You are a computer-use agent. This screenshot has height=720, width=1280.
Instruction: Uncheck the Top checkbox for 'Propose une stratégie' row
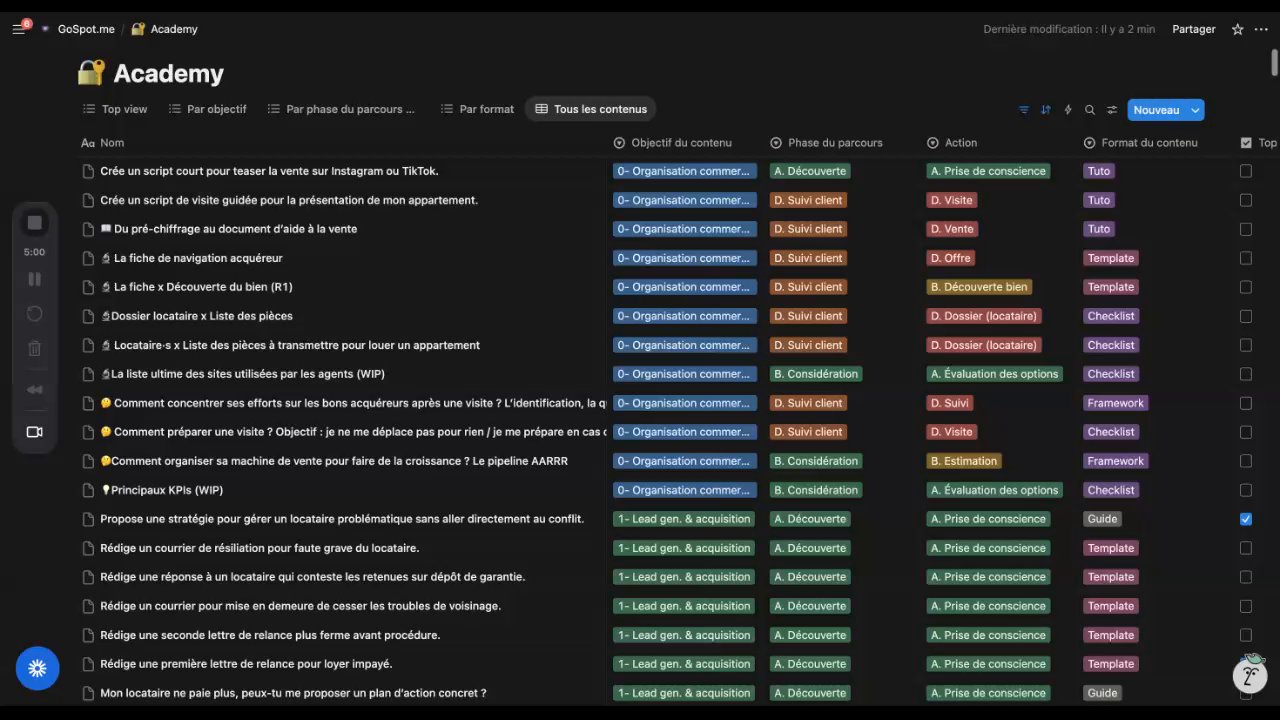tap(1246, 519)
